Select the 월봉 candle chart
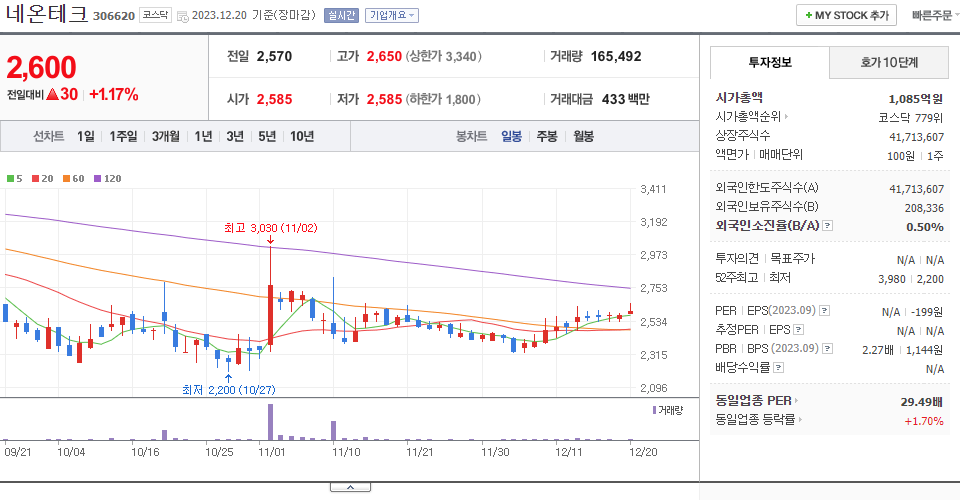 coord(583,136)
